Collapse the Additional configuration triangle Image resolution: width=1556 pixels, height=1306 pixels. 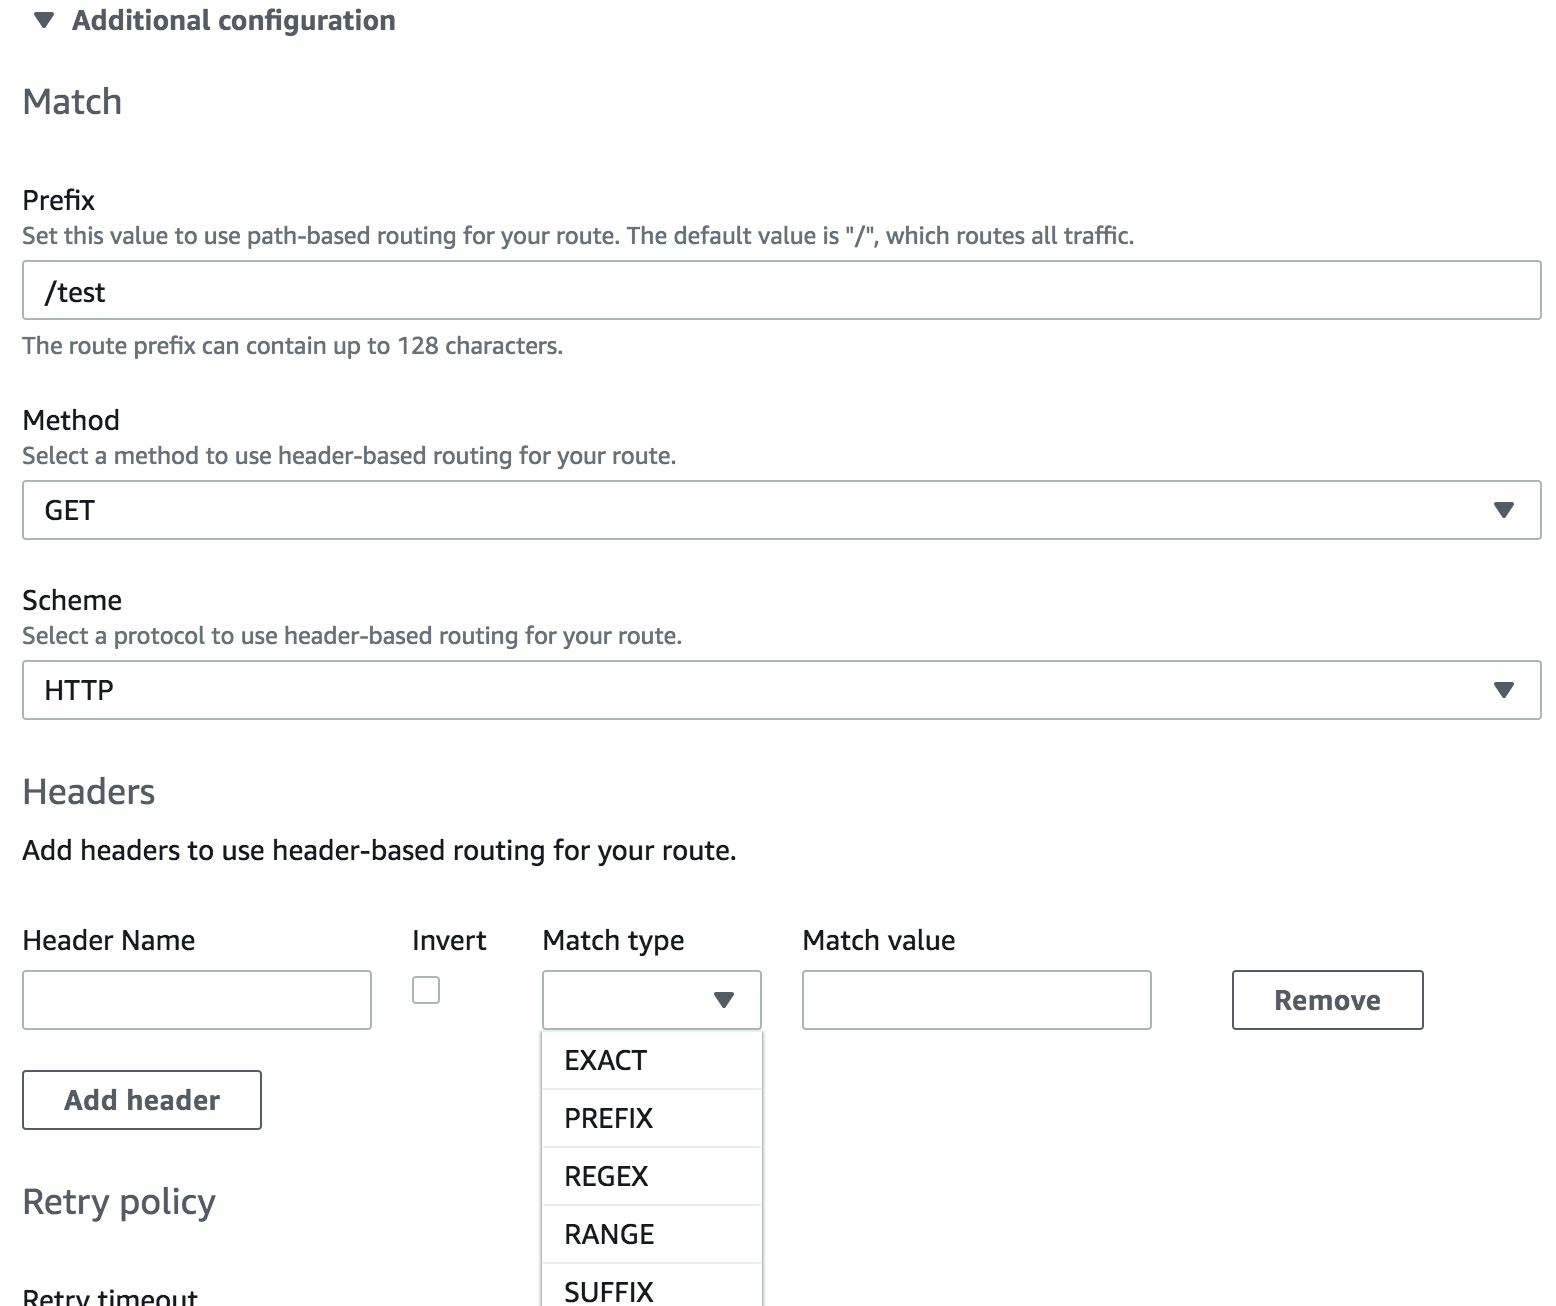[x=43, y=21]
